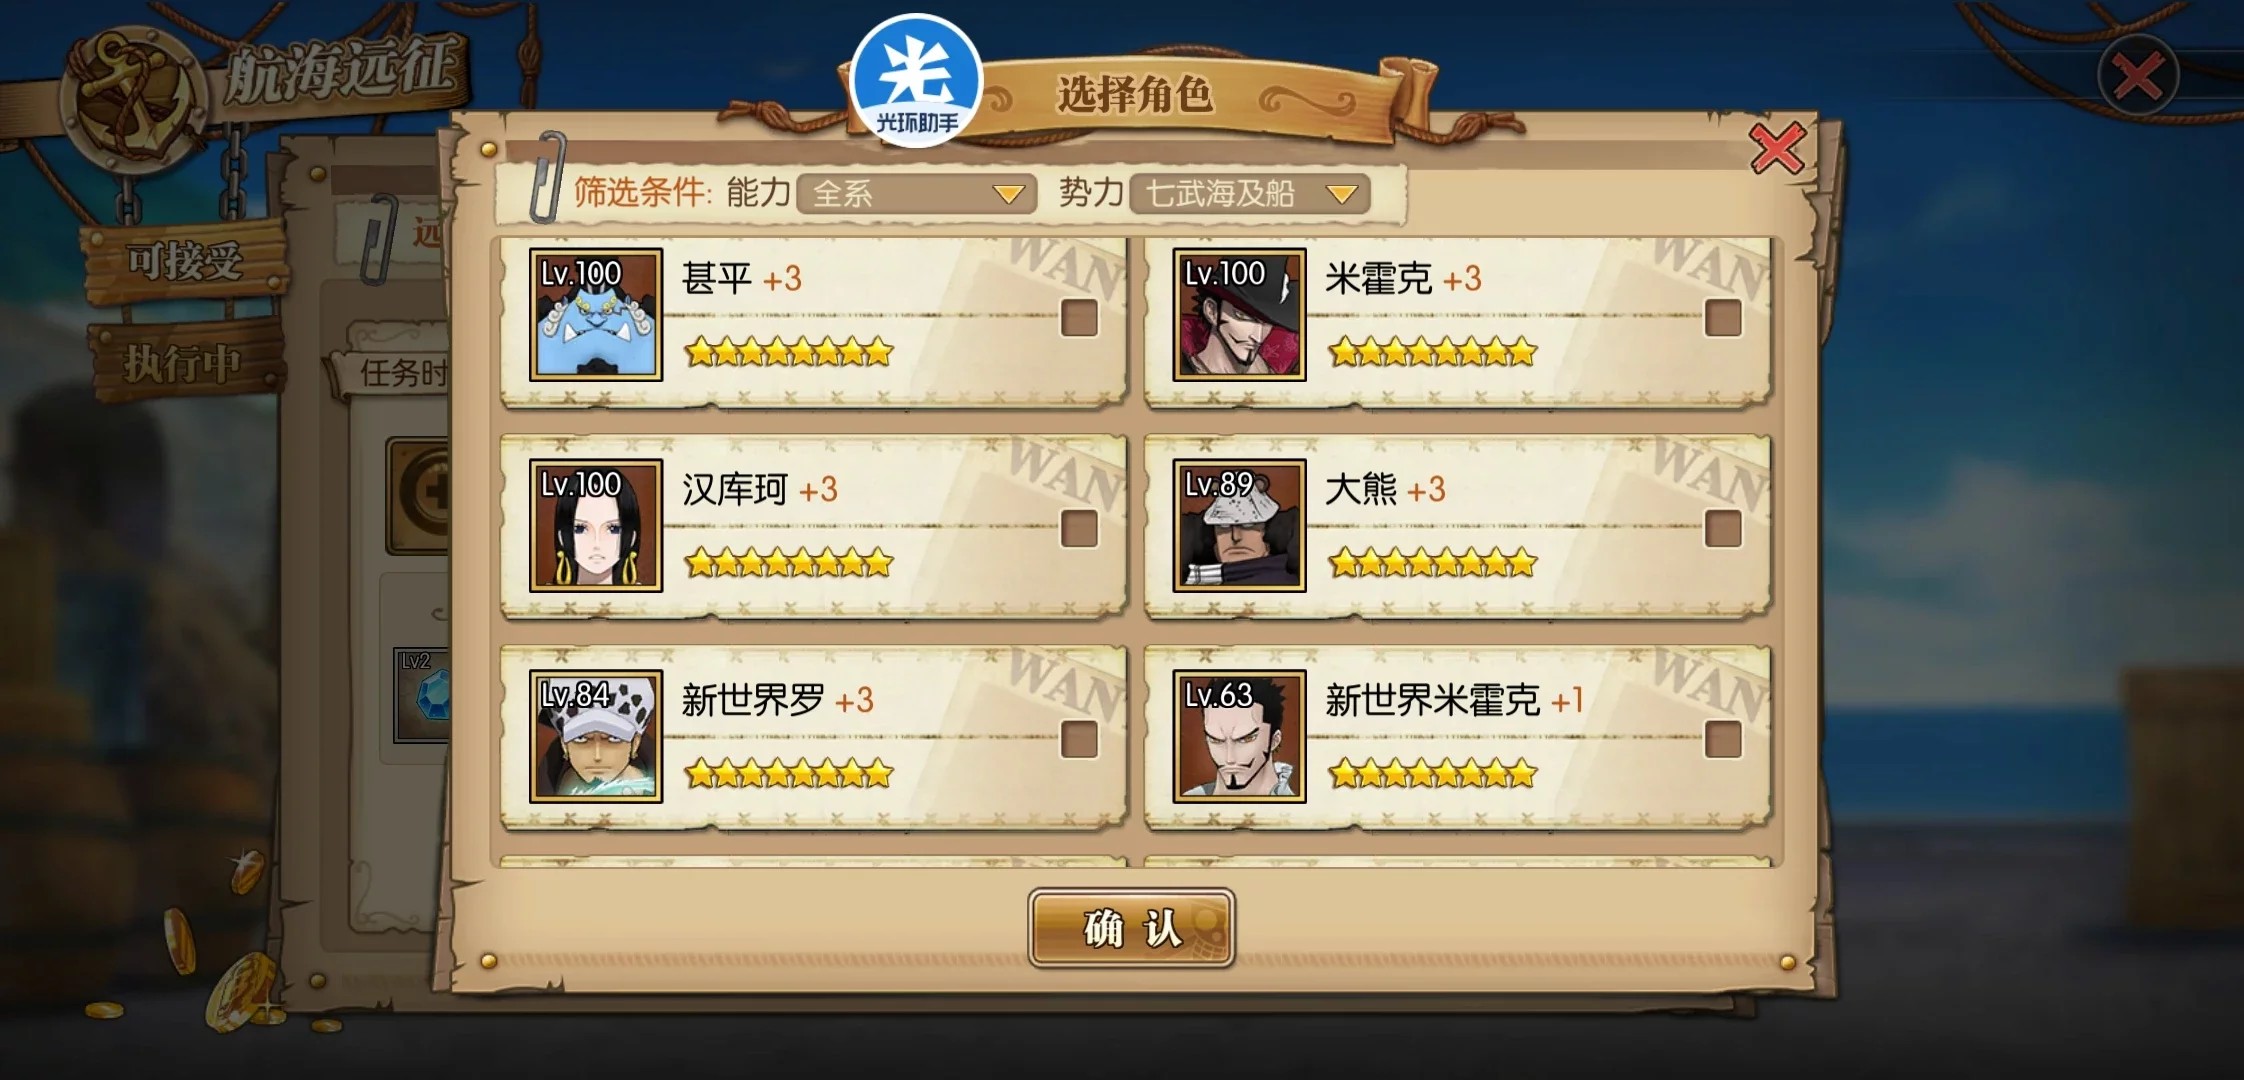Tap Mihawk's portrait icon (米霍克)
This screenshot has width=2244, height=1080.
tap(1239, 314)
